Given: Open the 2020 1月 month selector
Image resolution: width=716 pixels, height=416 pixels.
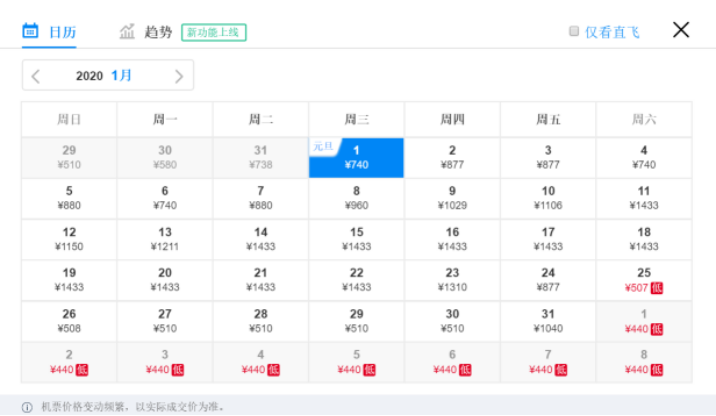Looking at the screenshot, I should click(x=104, y=75).
